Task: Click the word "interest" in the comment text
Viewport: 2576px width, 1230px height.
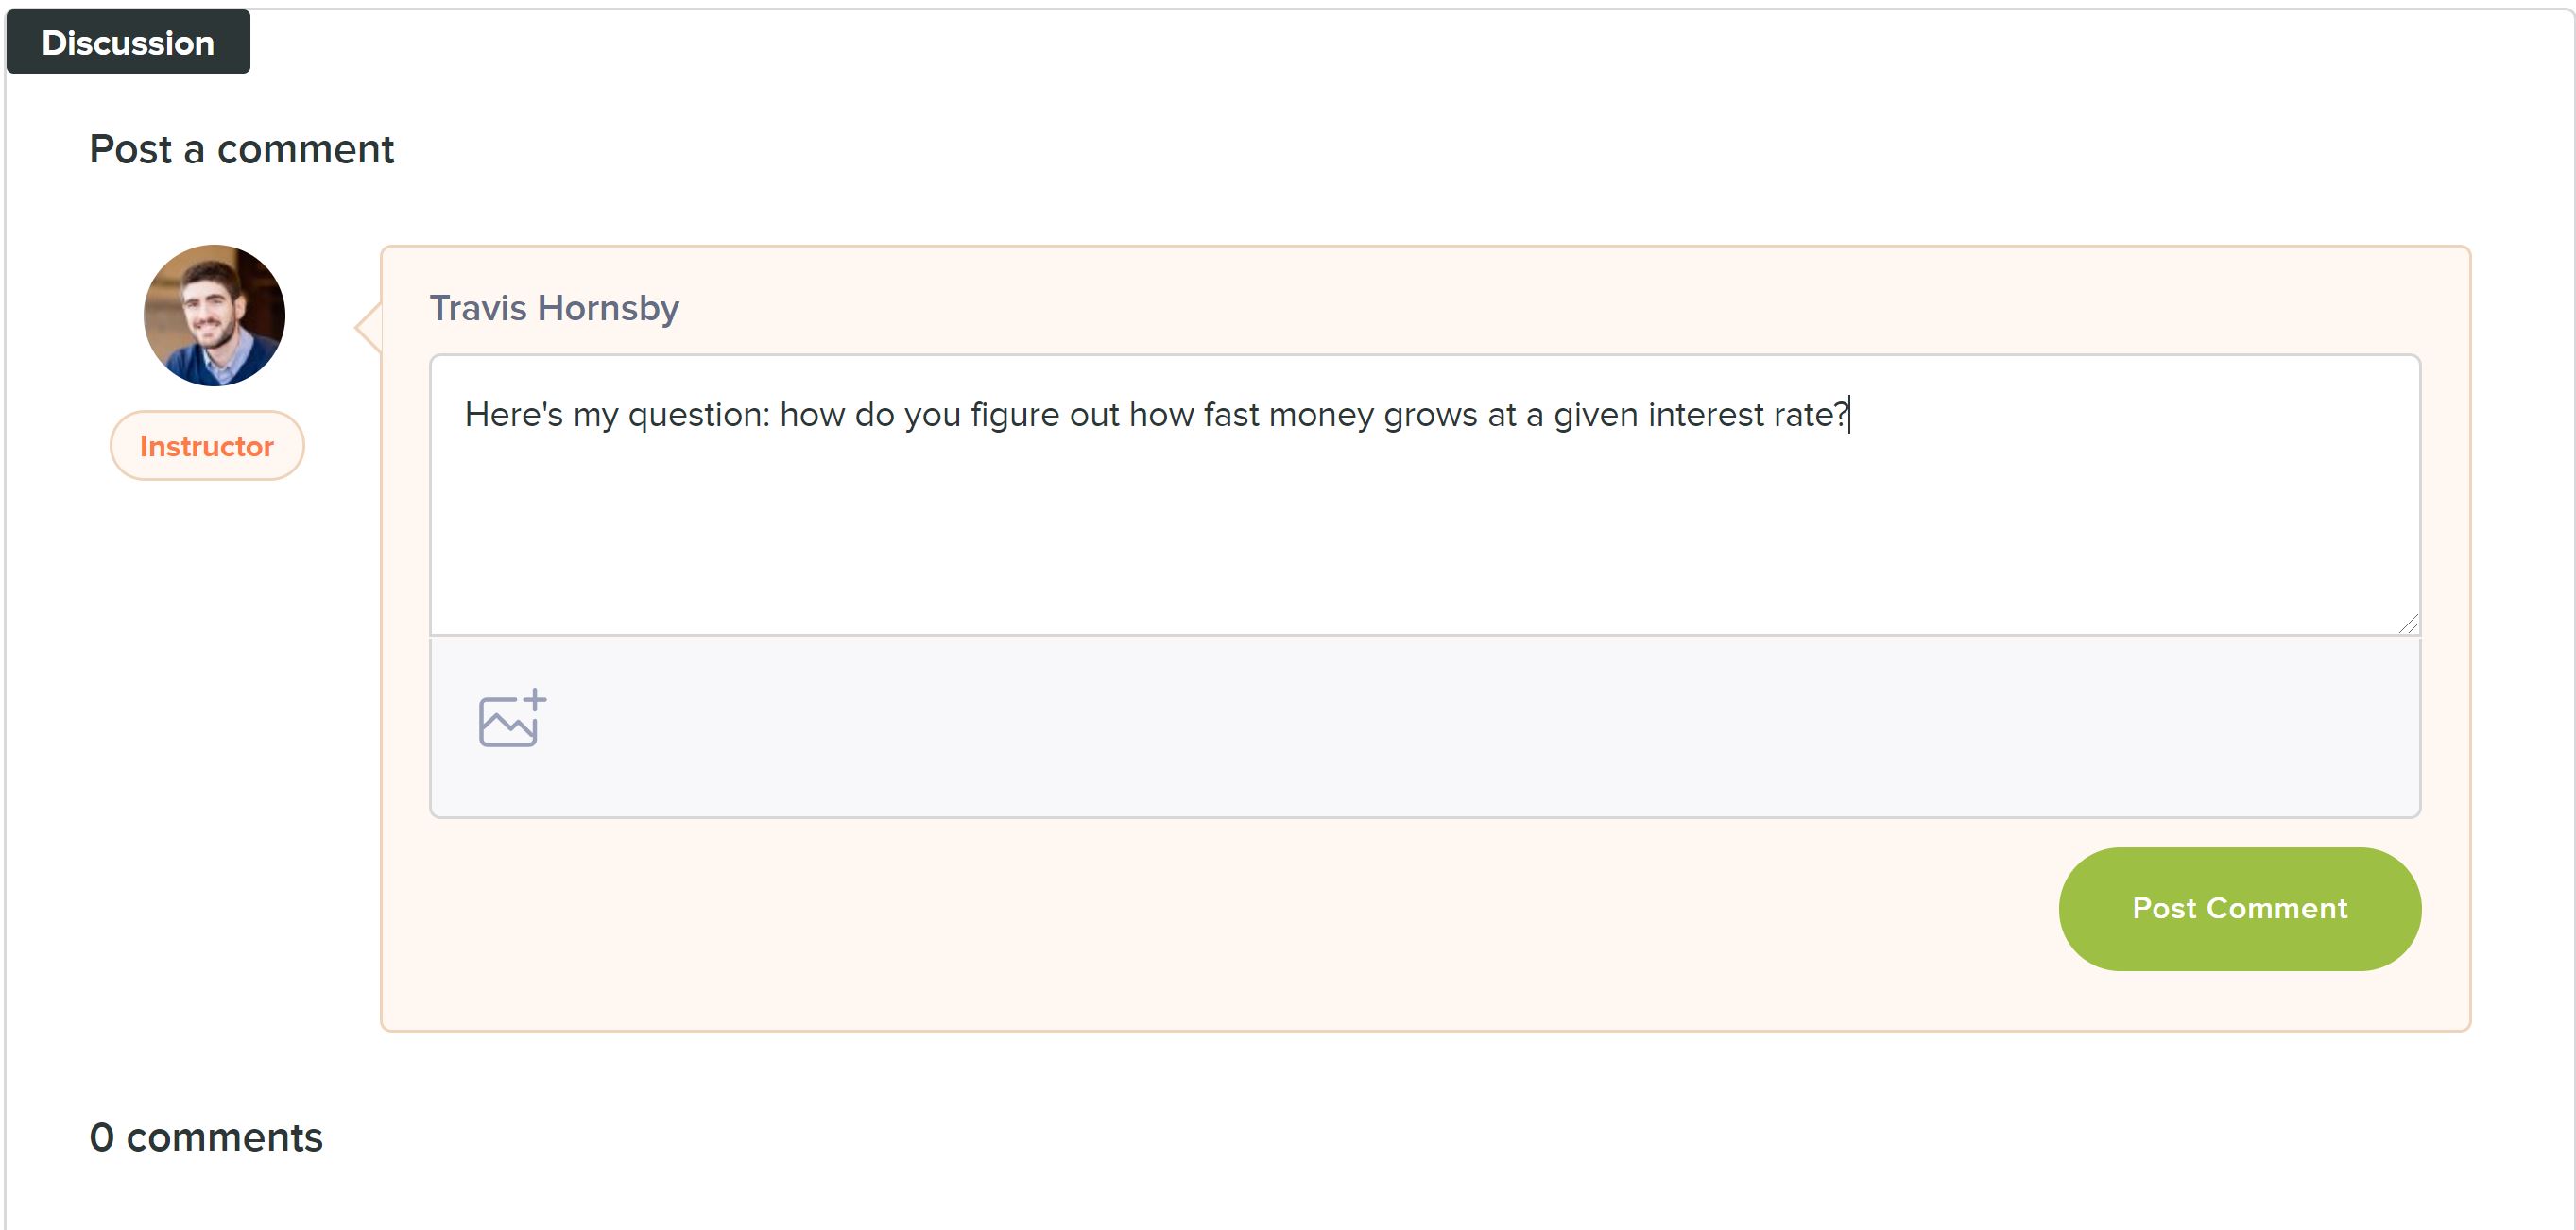Action: click(1706, 414)
